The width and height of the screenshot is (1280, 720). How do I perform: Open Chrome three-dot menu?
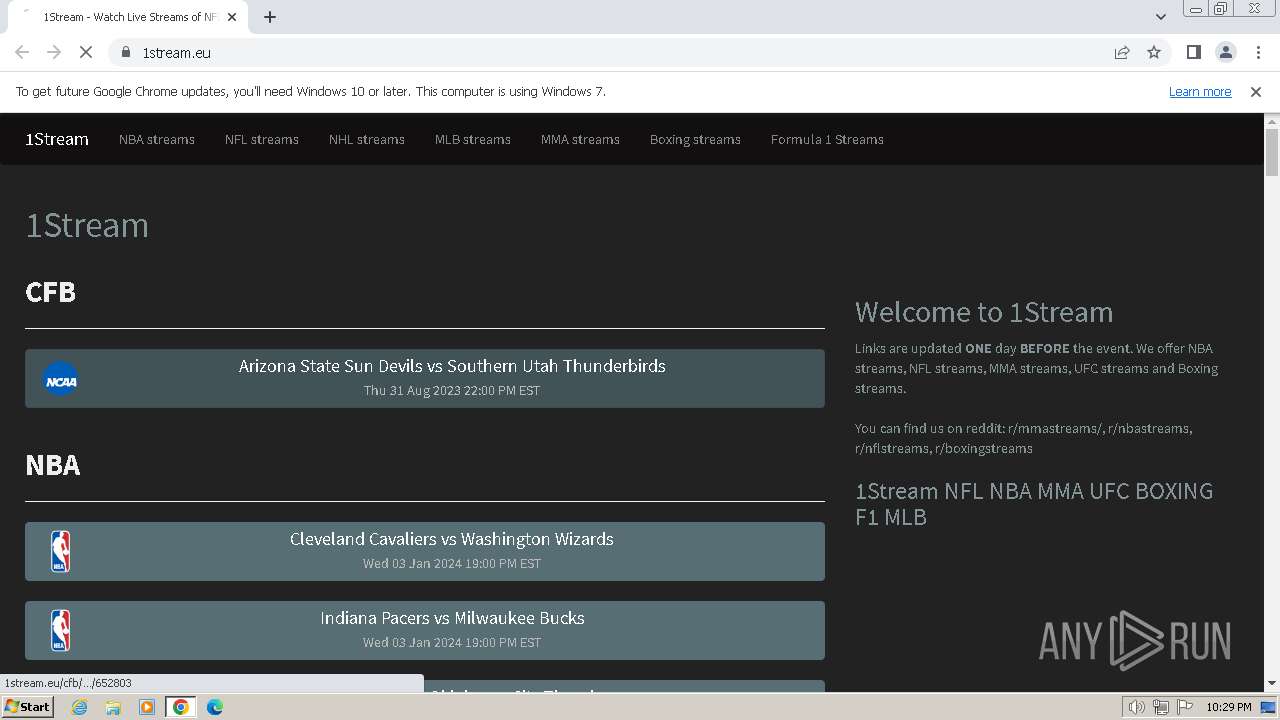(1258, 52)
